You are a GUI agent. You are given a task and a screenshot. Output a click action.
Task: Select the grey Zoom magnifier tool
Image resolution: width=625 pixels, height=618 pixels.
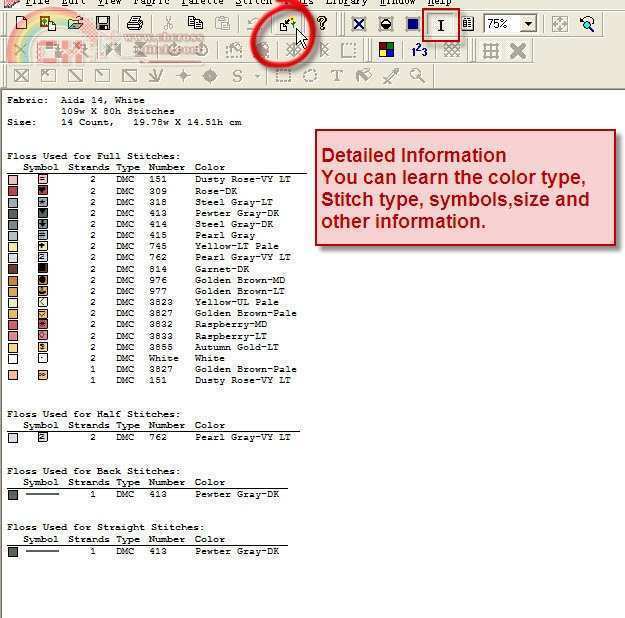417,75
